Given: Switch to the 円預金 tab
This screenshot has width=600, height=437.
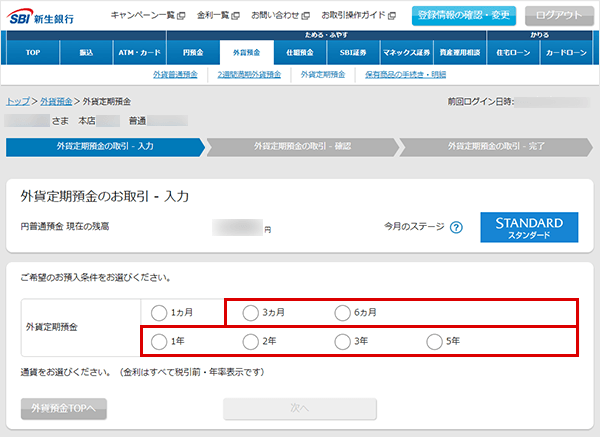Looking at the screenshot, I should [x=187, y=51].
